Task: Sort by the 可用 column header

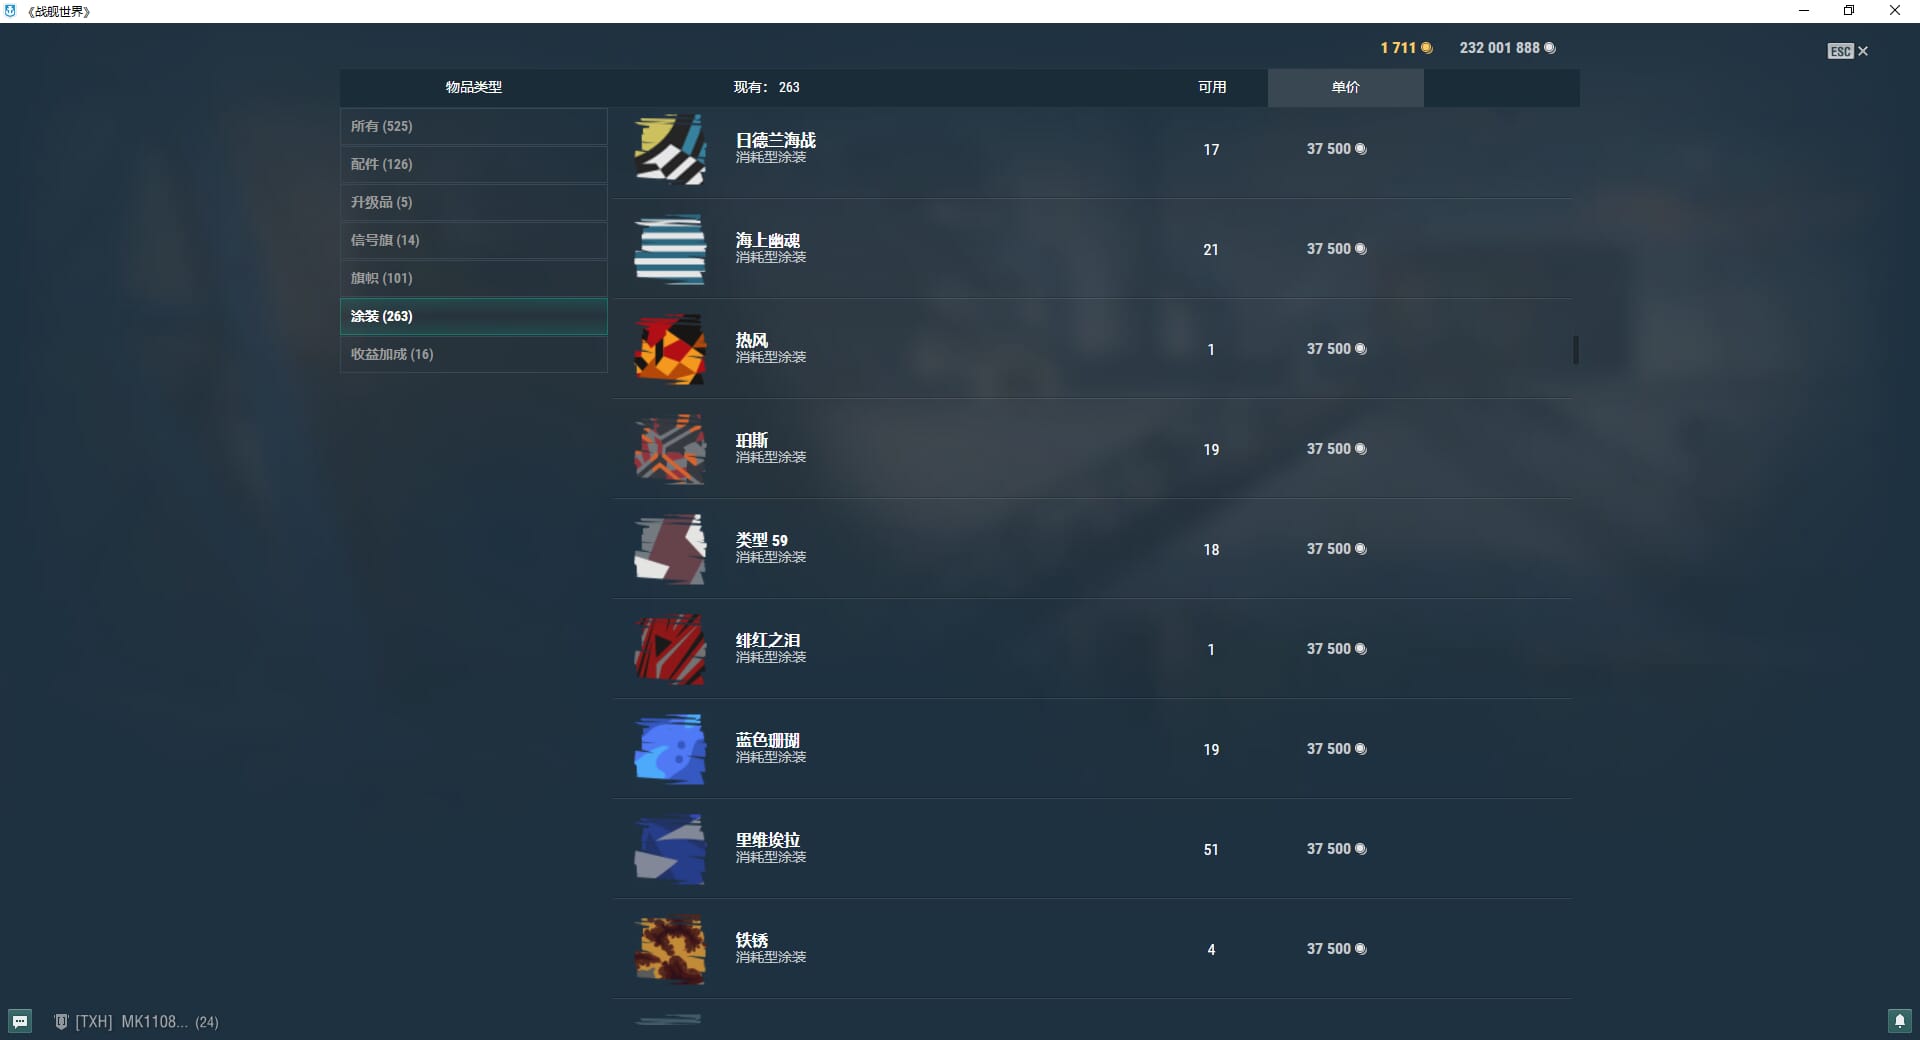Action: (1212, 87)
